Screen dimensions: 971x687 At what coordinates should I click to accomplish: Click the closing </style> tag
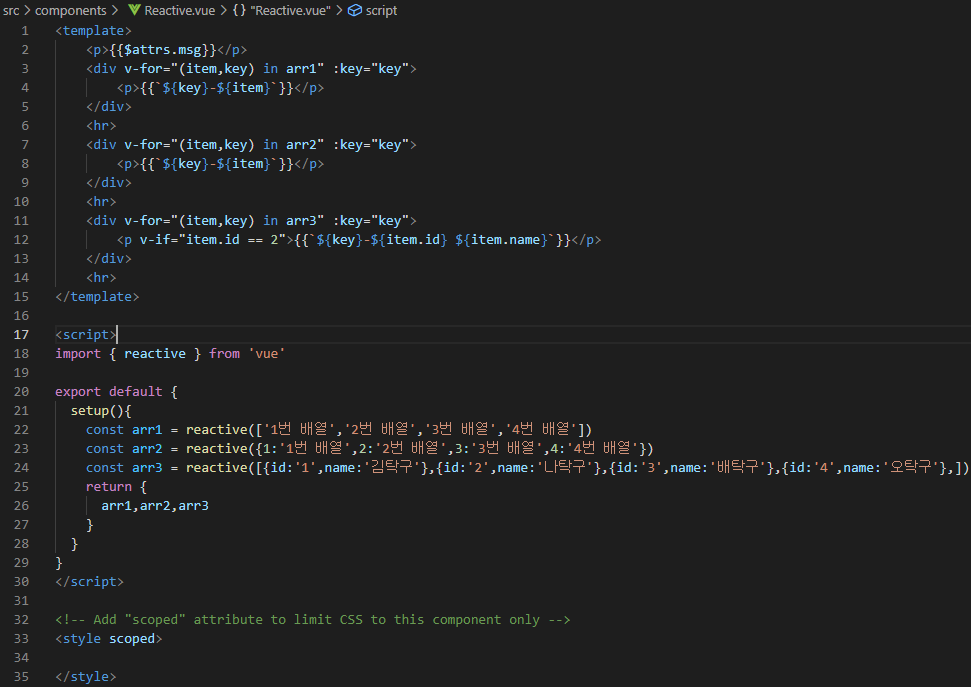tap(85, 676)
